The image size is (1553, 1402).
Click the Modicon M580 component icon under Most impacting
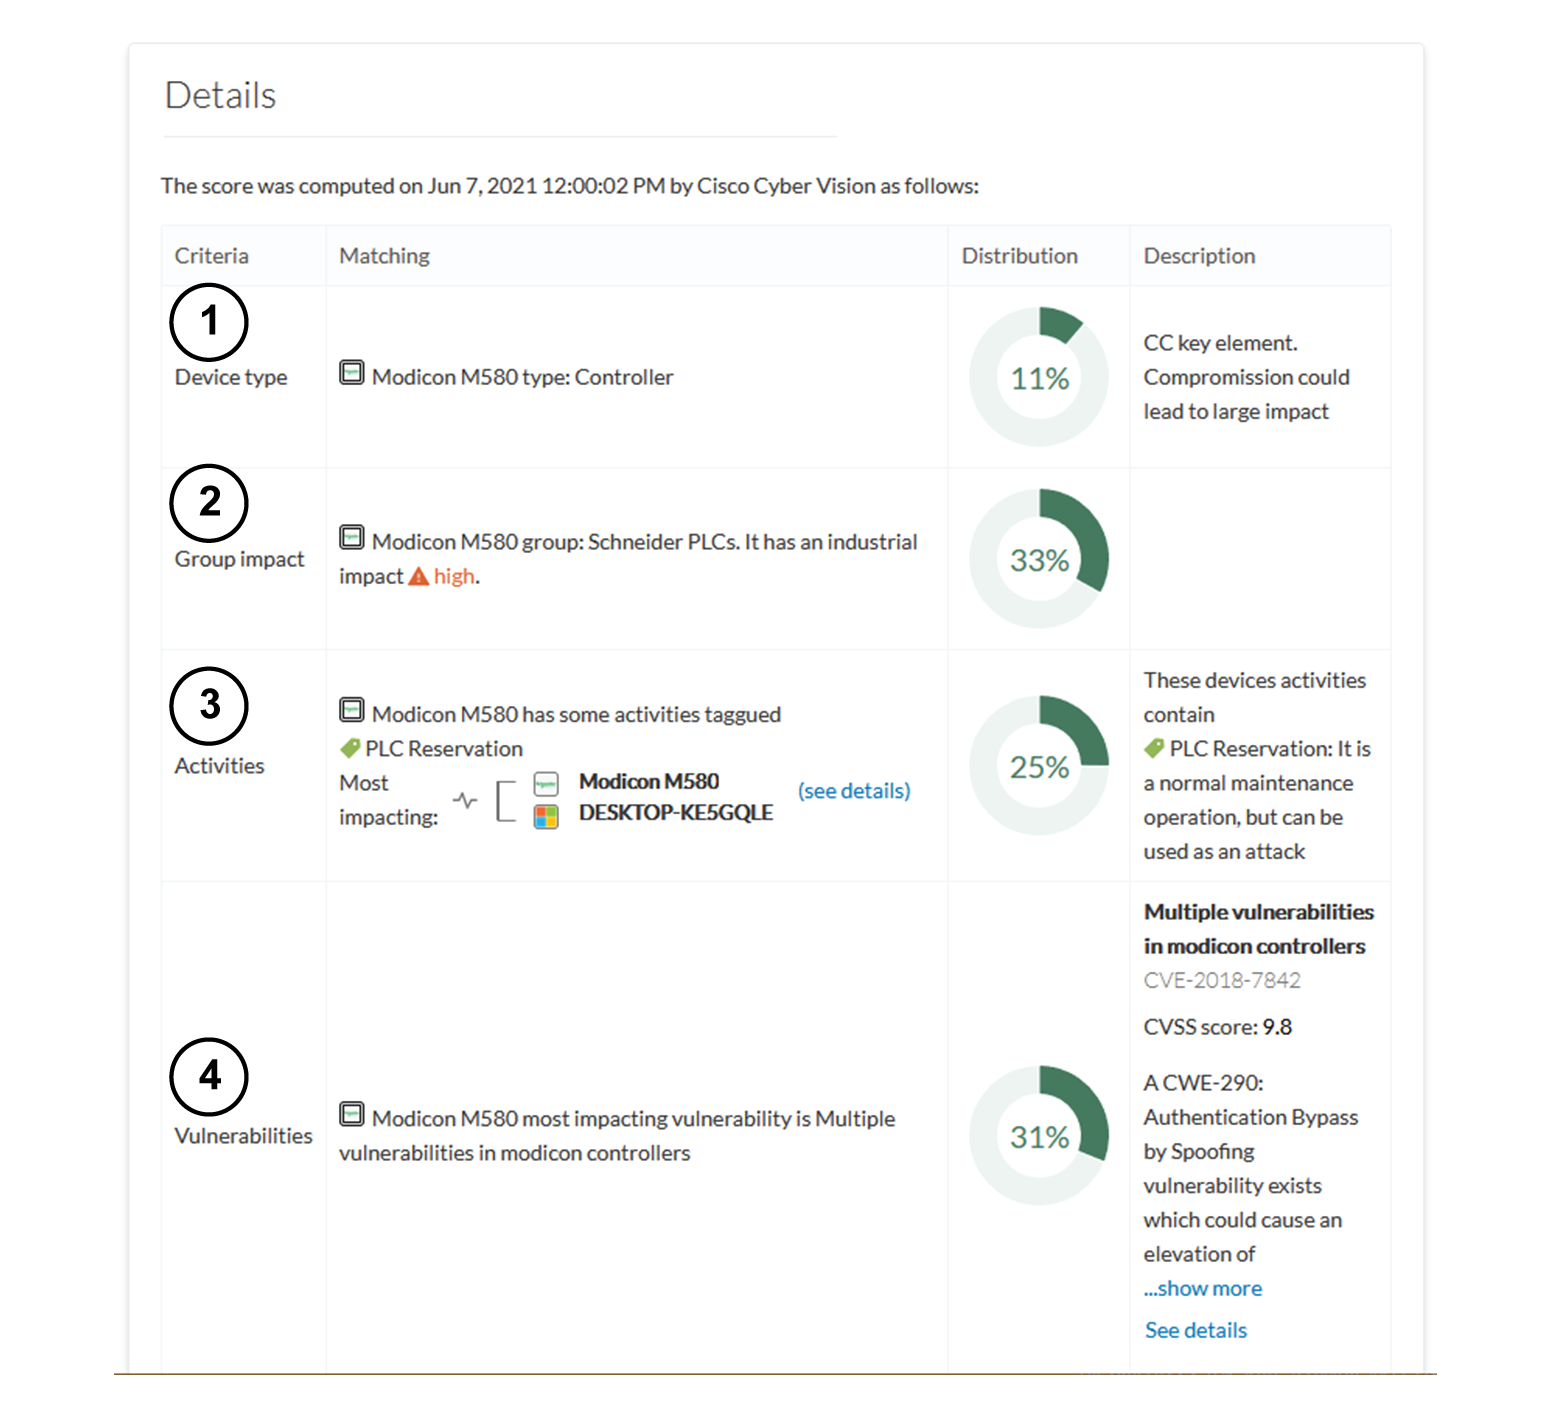pos(546,783)
